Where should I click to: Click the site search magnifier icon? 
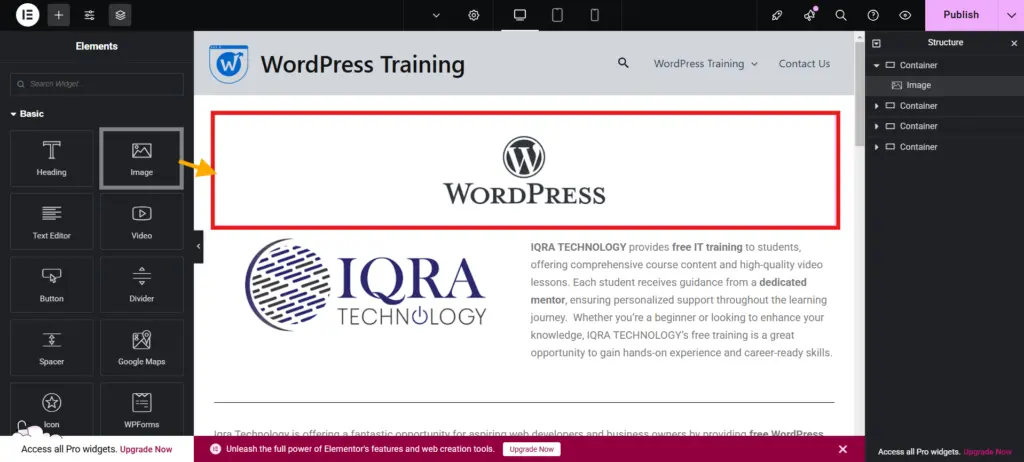click(623, 63)
